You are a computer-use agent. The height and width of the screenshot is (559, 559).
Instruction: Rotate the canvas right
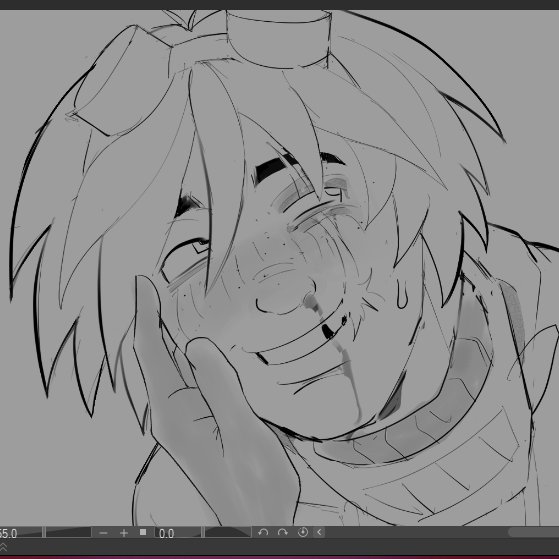point(283,533)
